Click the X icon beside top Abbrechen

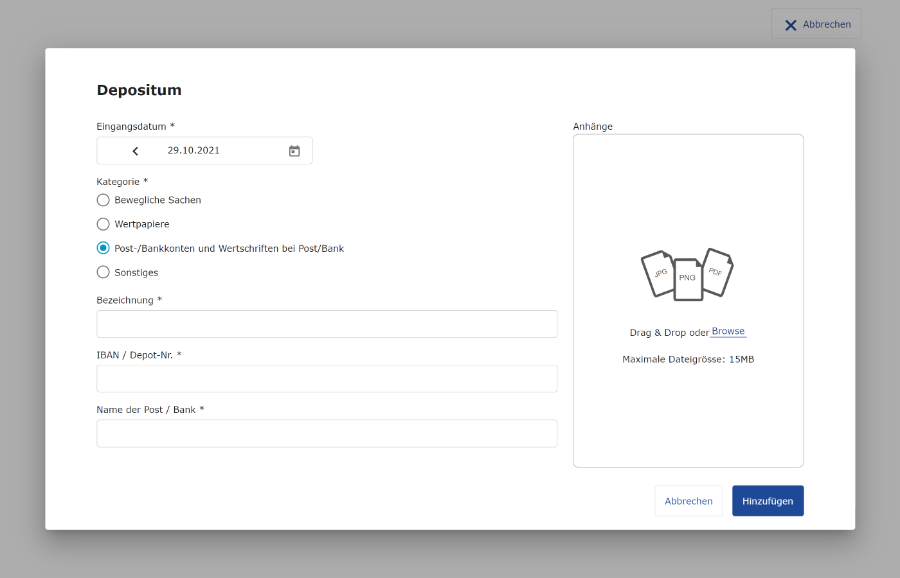tap(790, 25)
